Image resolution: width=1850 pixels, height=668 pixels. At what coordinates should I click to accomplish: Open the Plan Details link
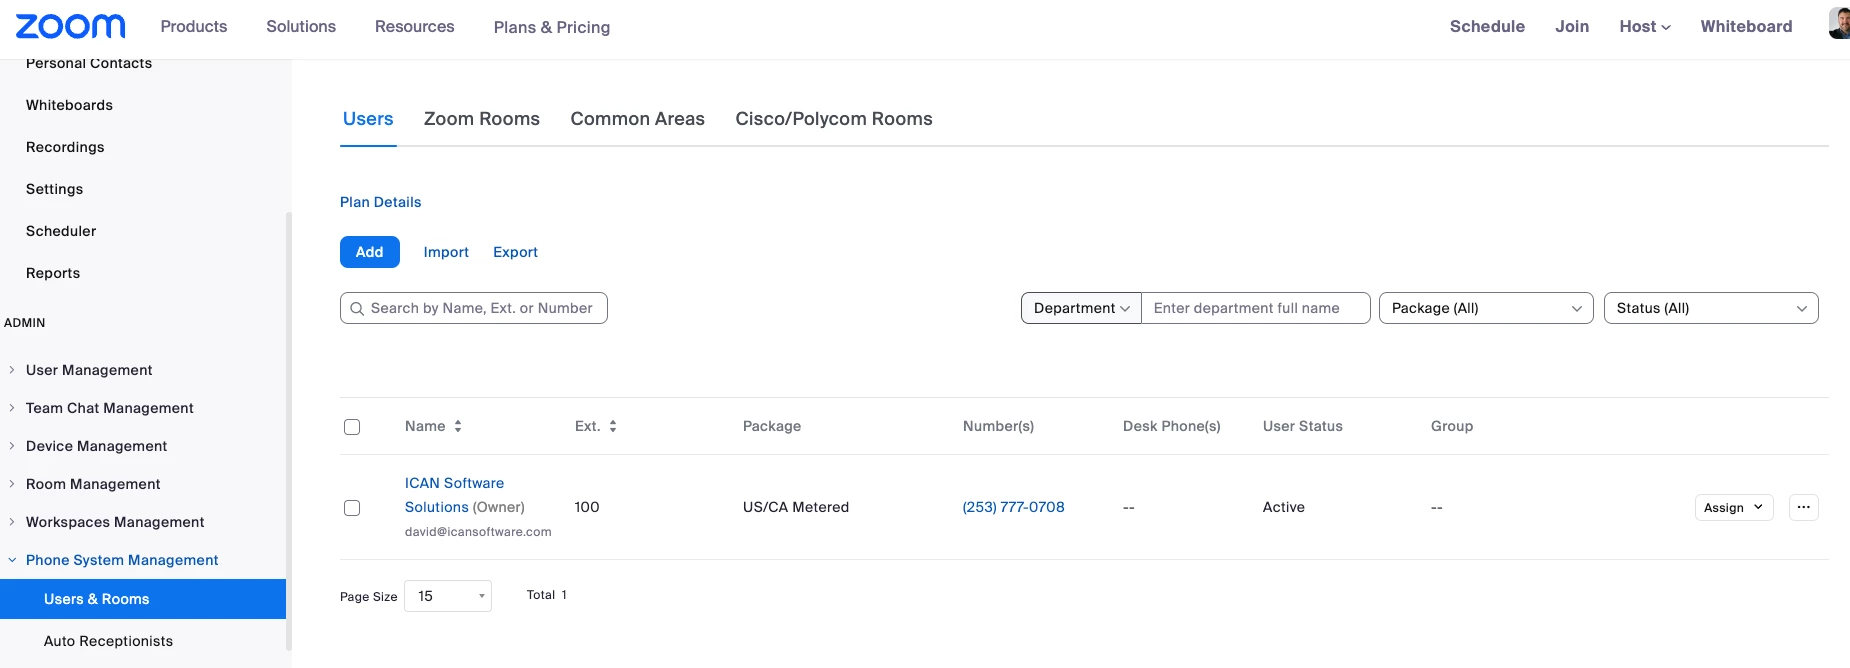pyautogui.click(x=380, y=202)
